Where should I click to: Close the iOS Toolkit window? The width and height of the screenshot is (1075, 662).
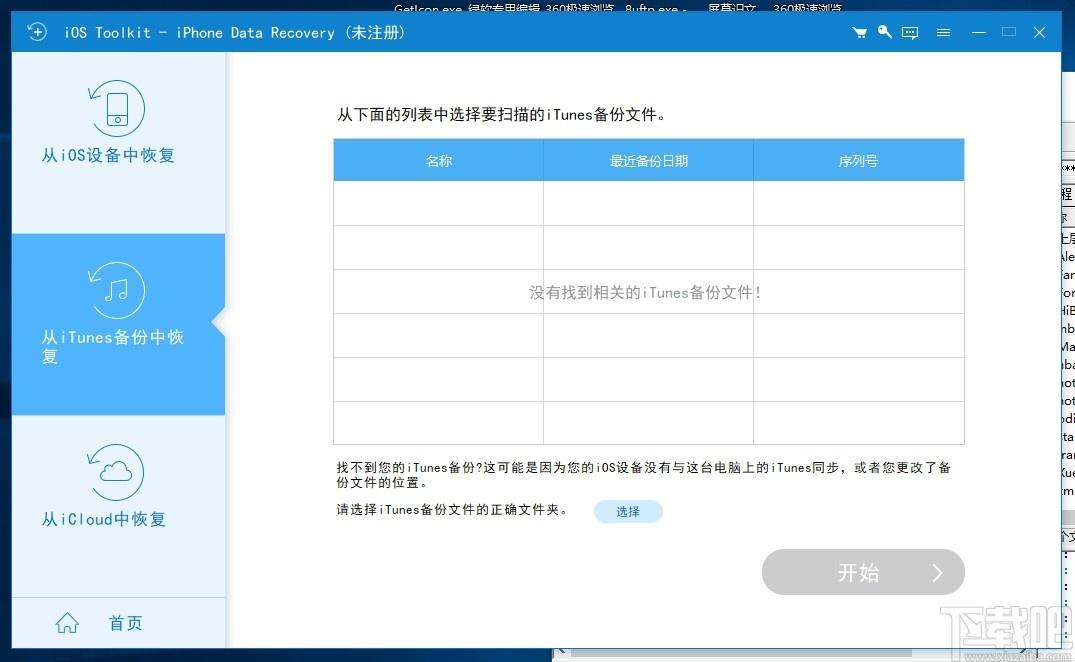[x=1039, y=32]
